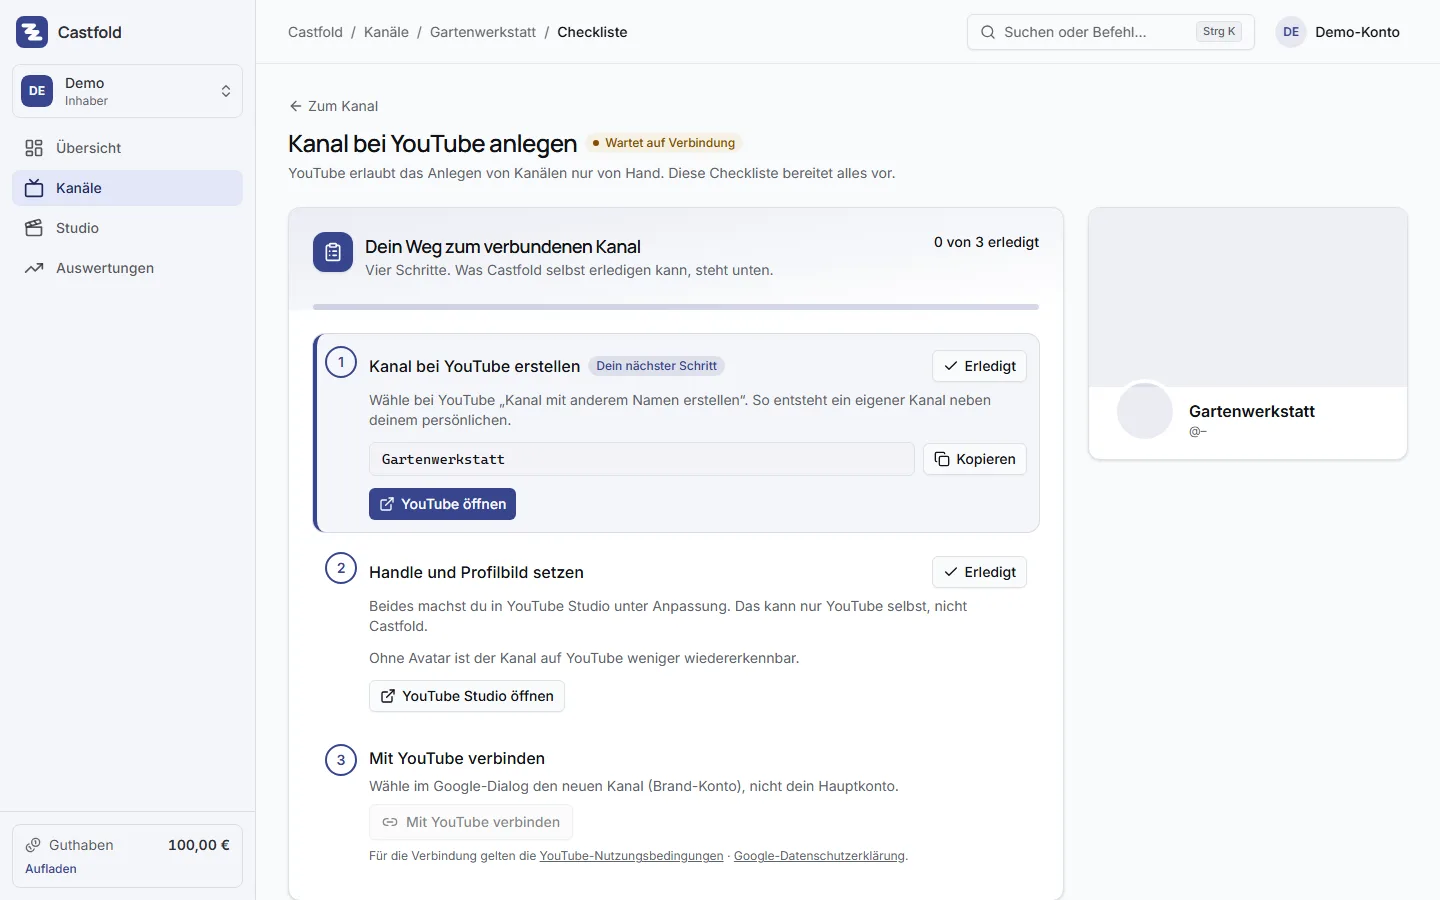The image size is (1440, 900).
Task: Click the 0 von 3 erledigt counter
Action: pyautogui.click(x=986, y=242)
